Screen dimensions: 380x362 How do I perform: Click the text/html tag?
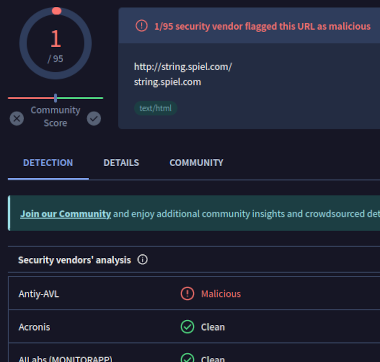coord(155,108)
